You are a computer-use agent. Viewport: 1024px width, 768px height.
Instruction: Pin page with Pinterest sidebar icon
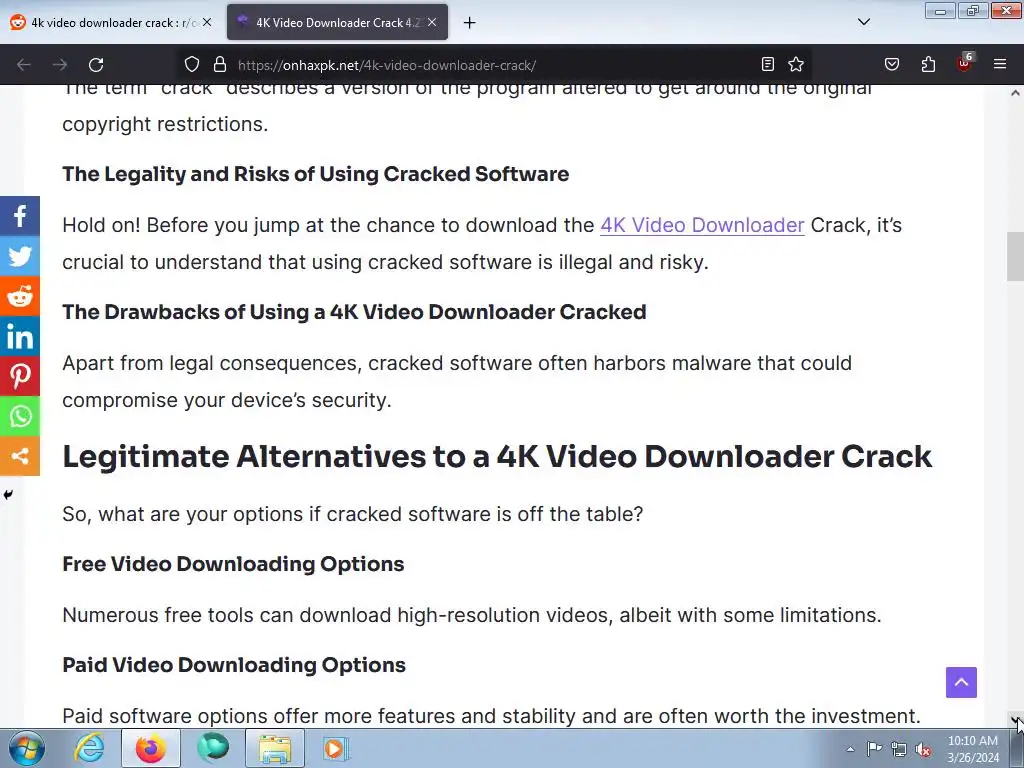coord(20,376)
